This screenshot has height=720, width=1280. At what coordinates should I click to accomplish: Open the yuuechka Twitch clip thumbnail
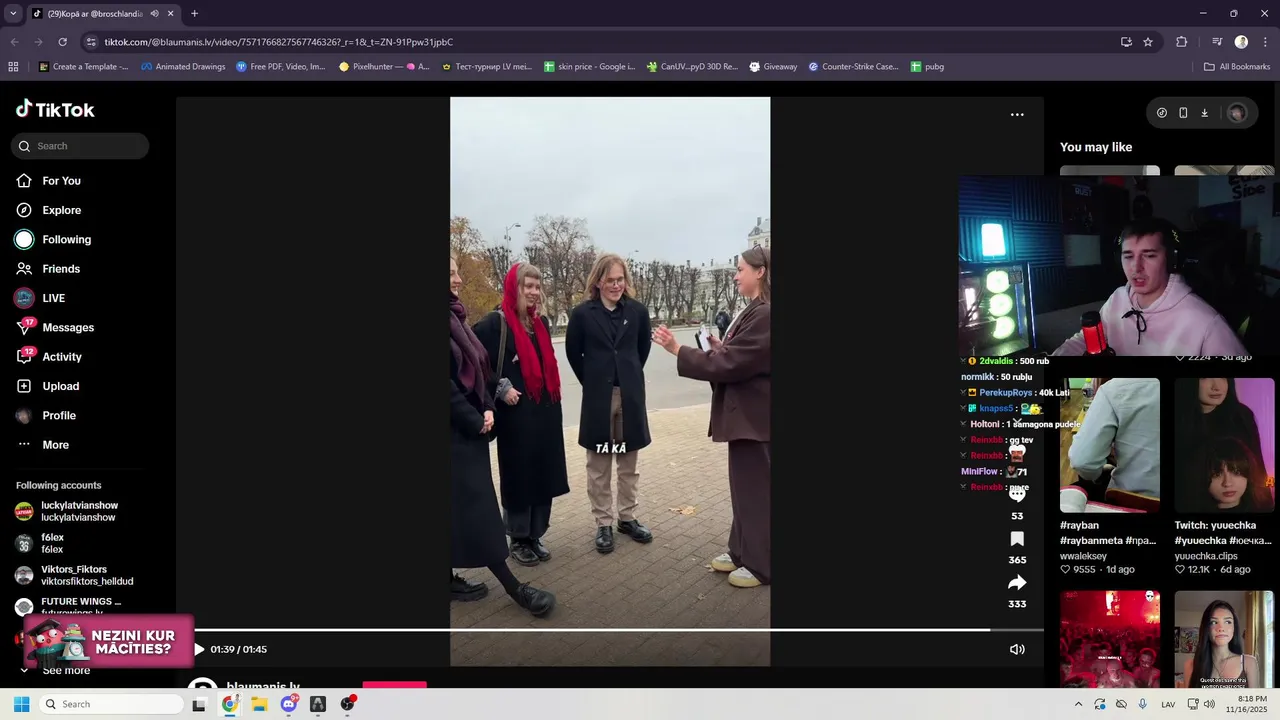tap(1224, 445)
